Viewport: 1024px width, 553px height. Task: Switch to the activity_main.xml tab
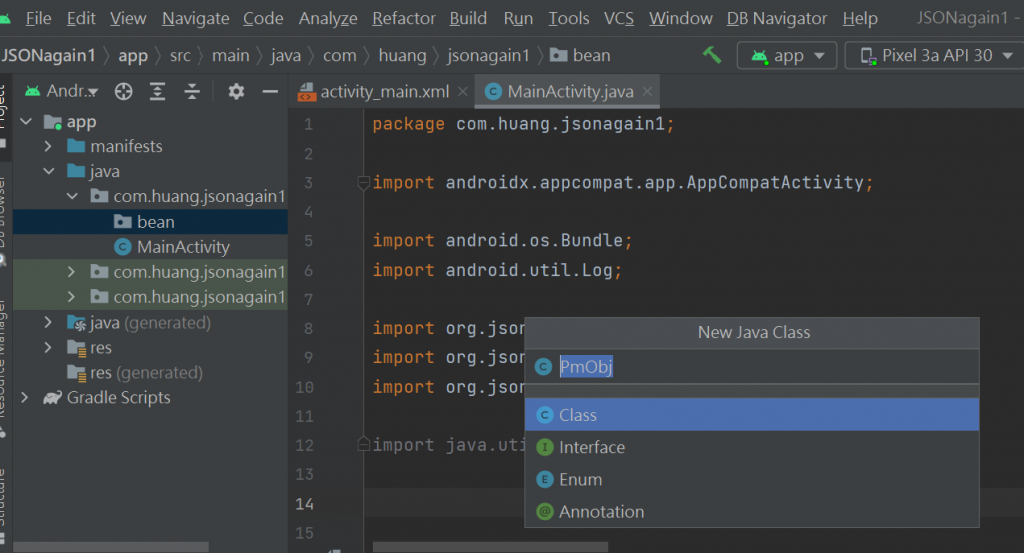coord(384,92)
